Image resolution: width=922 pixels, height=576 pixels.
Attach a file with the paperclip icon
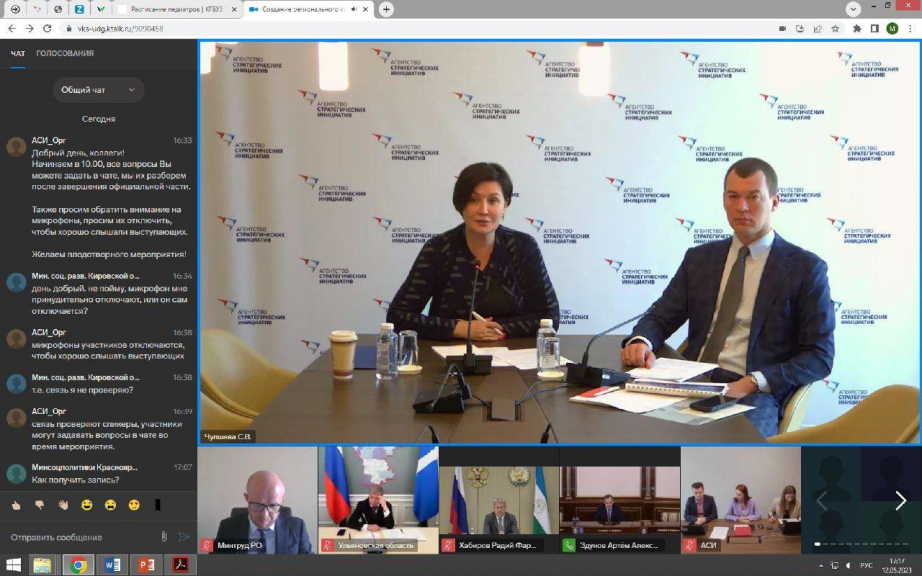click(164, 537)
